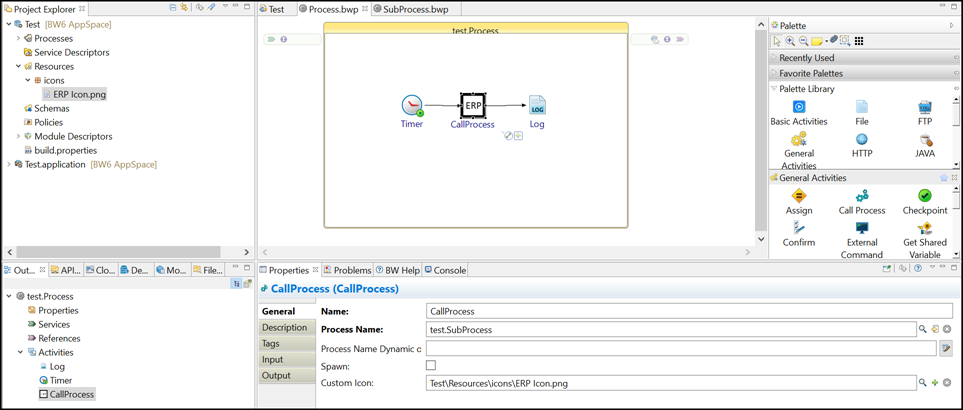Choose the Call Process palette item
Viewport: 963px width, 410px height.
pos(861,196)
